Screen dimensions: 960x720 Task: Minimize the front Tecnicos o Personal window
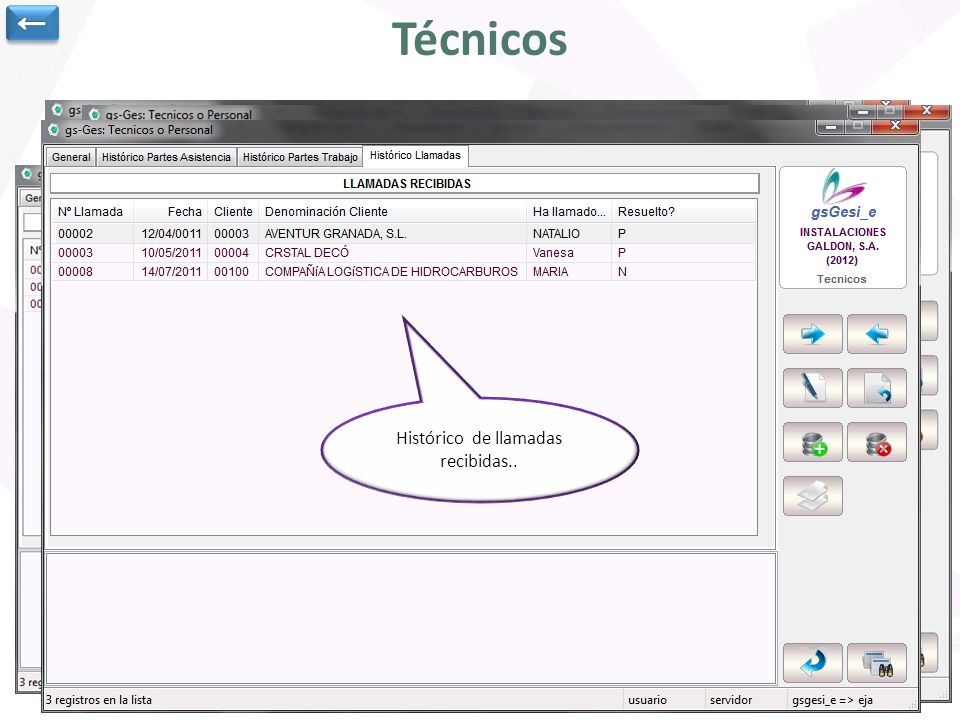830,126
